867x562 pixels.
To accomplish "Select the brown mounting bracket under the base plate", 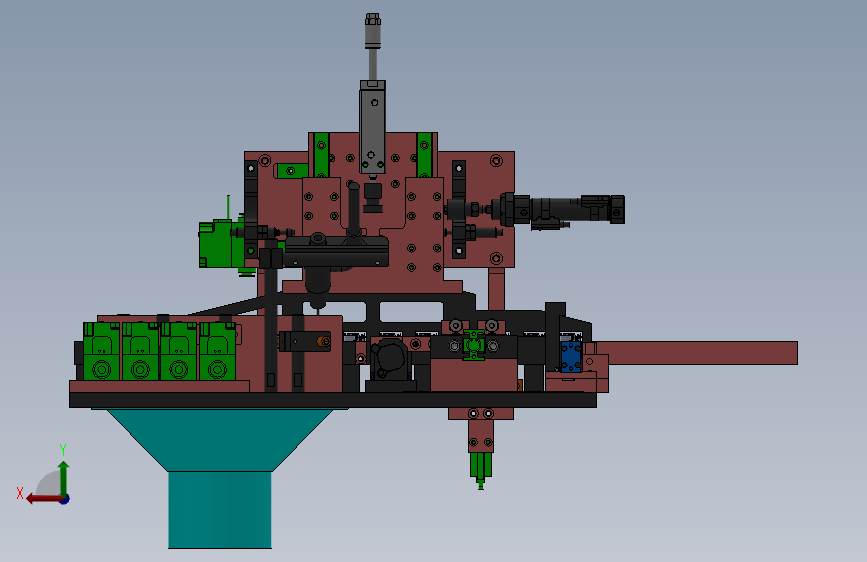I will [480, 430].
